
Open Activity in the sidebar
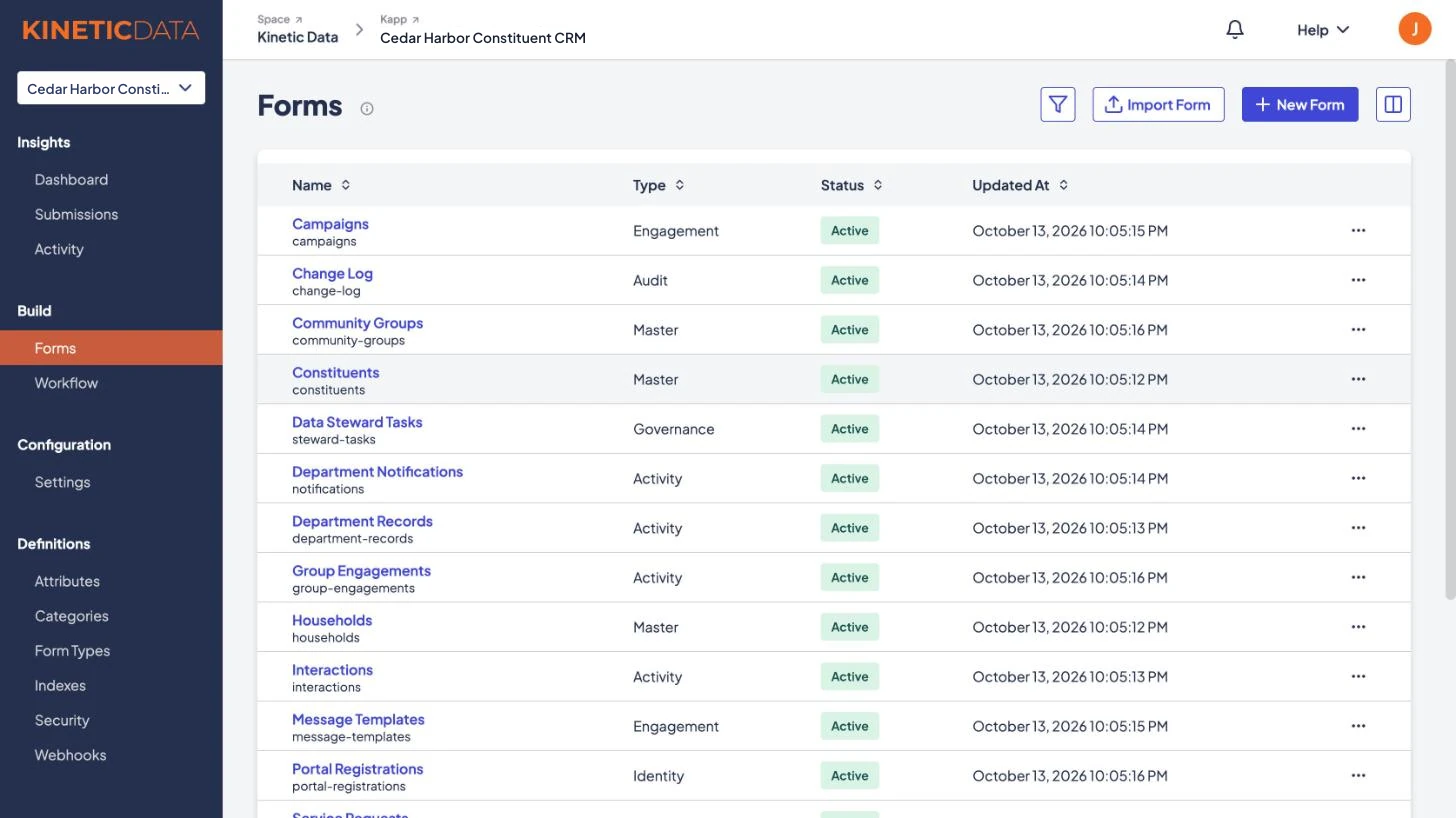click(59, 250)
